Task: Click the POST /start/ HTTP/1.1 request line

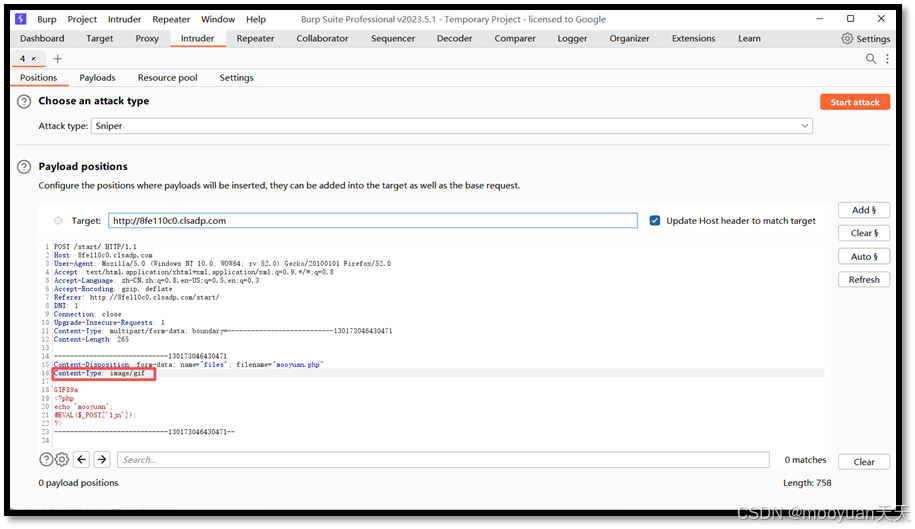Action: (x=95, y=247)
